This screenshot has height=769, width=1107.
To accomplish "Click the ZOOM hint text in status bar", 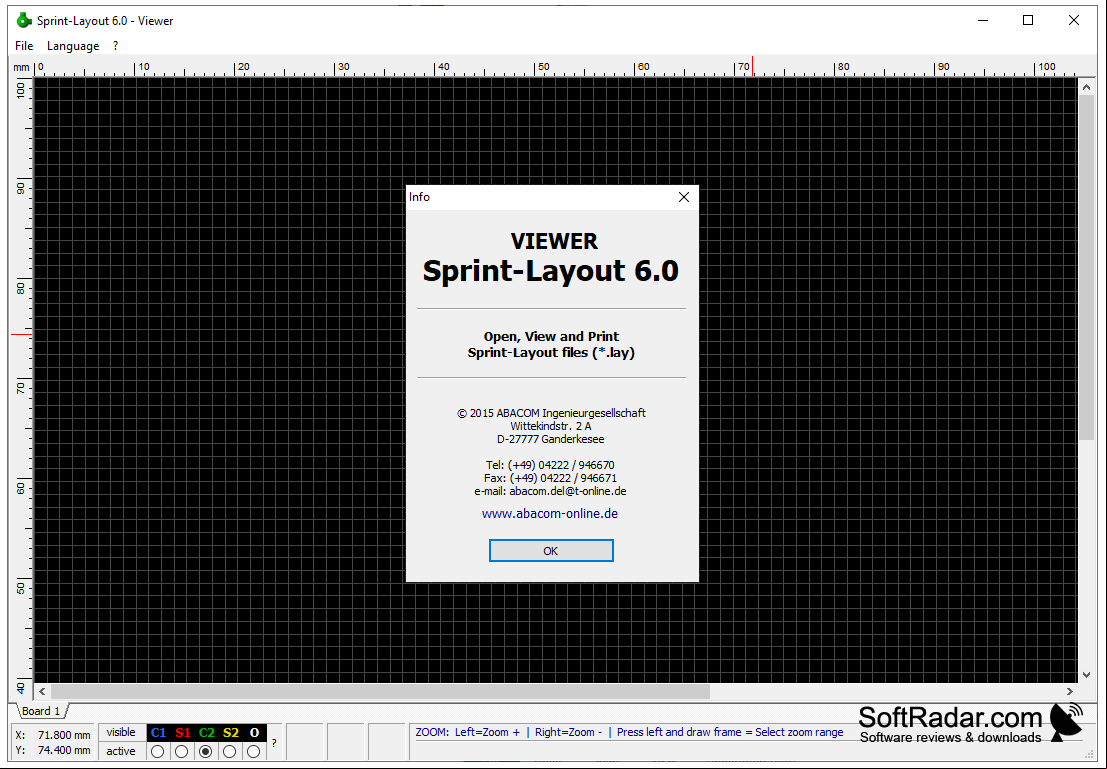I will [x=629, y=732].
